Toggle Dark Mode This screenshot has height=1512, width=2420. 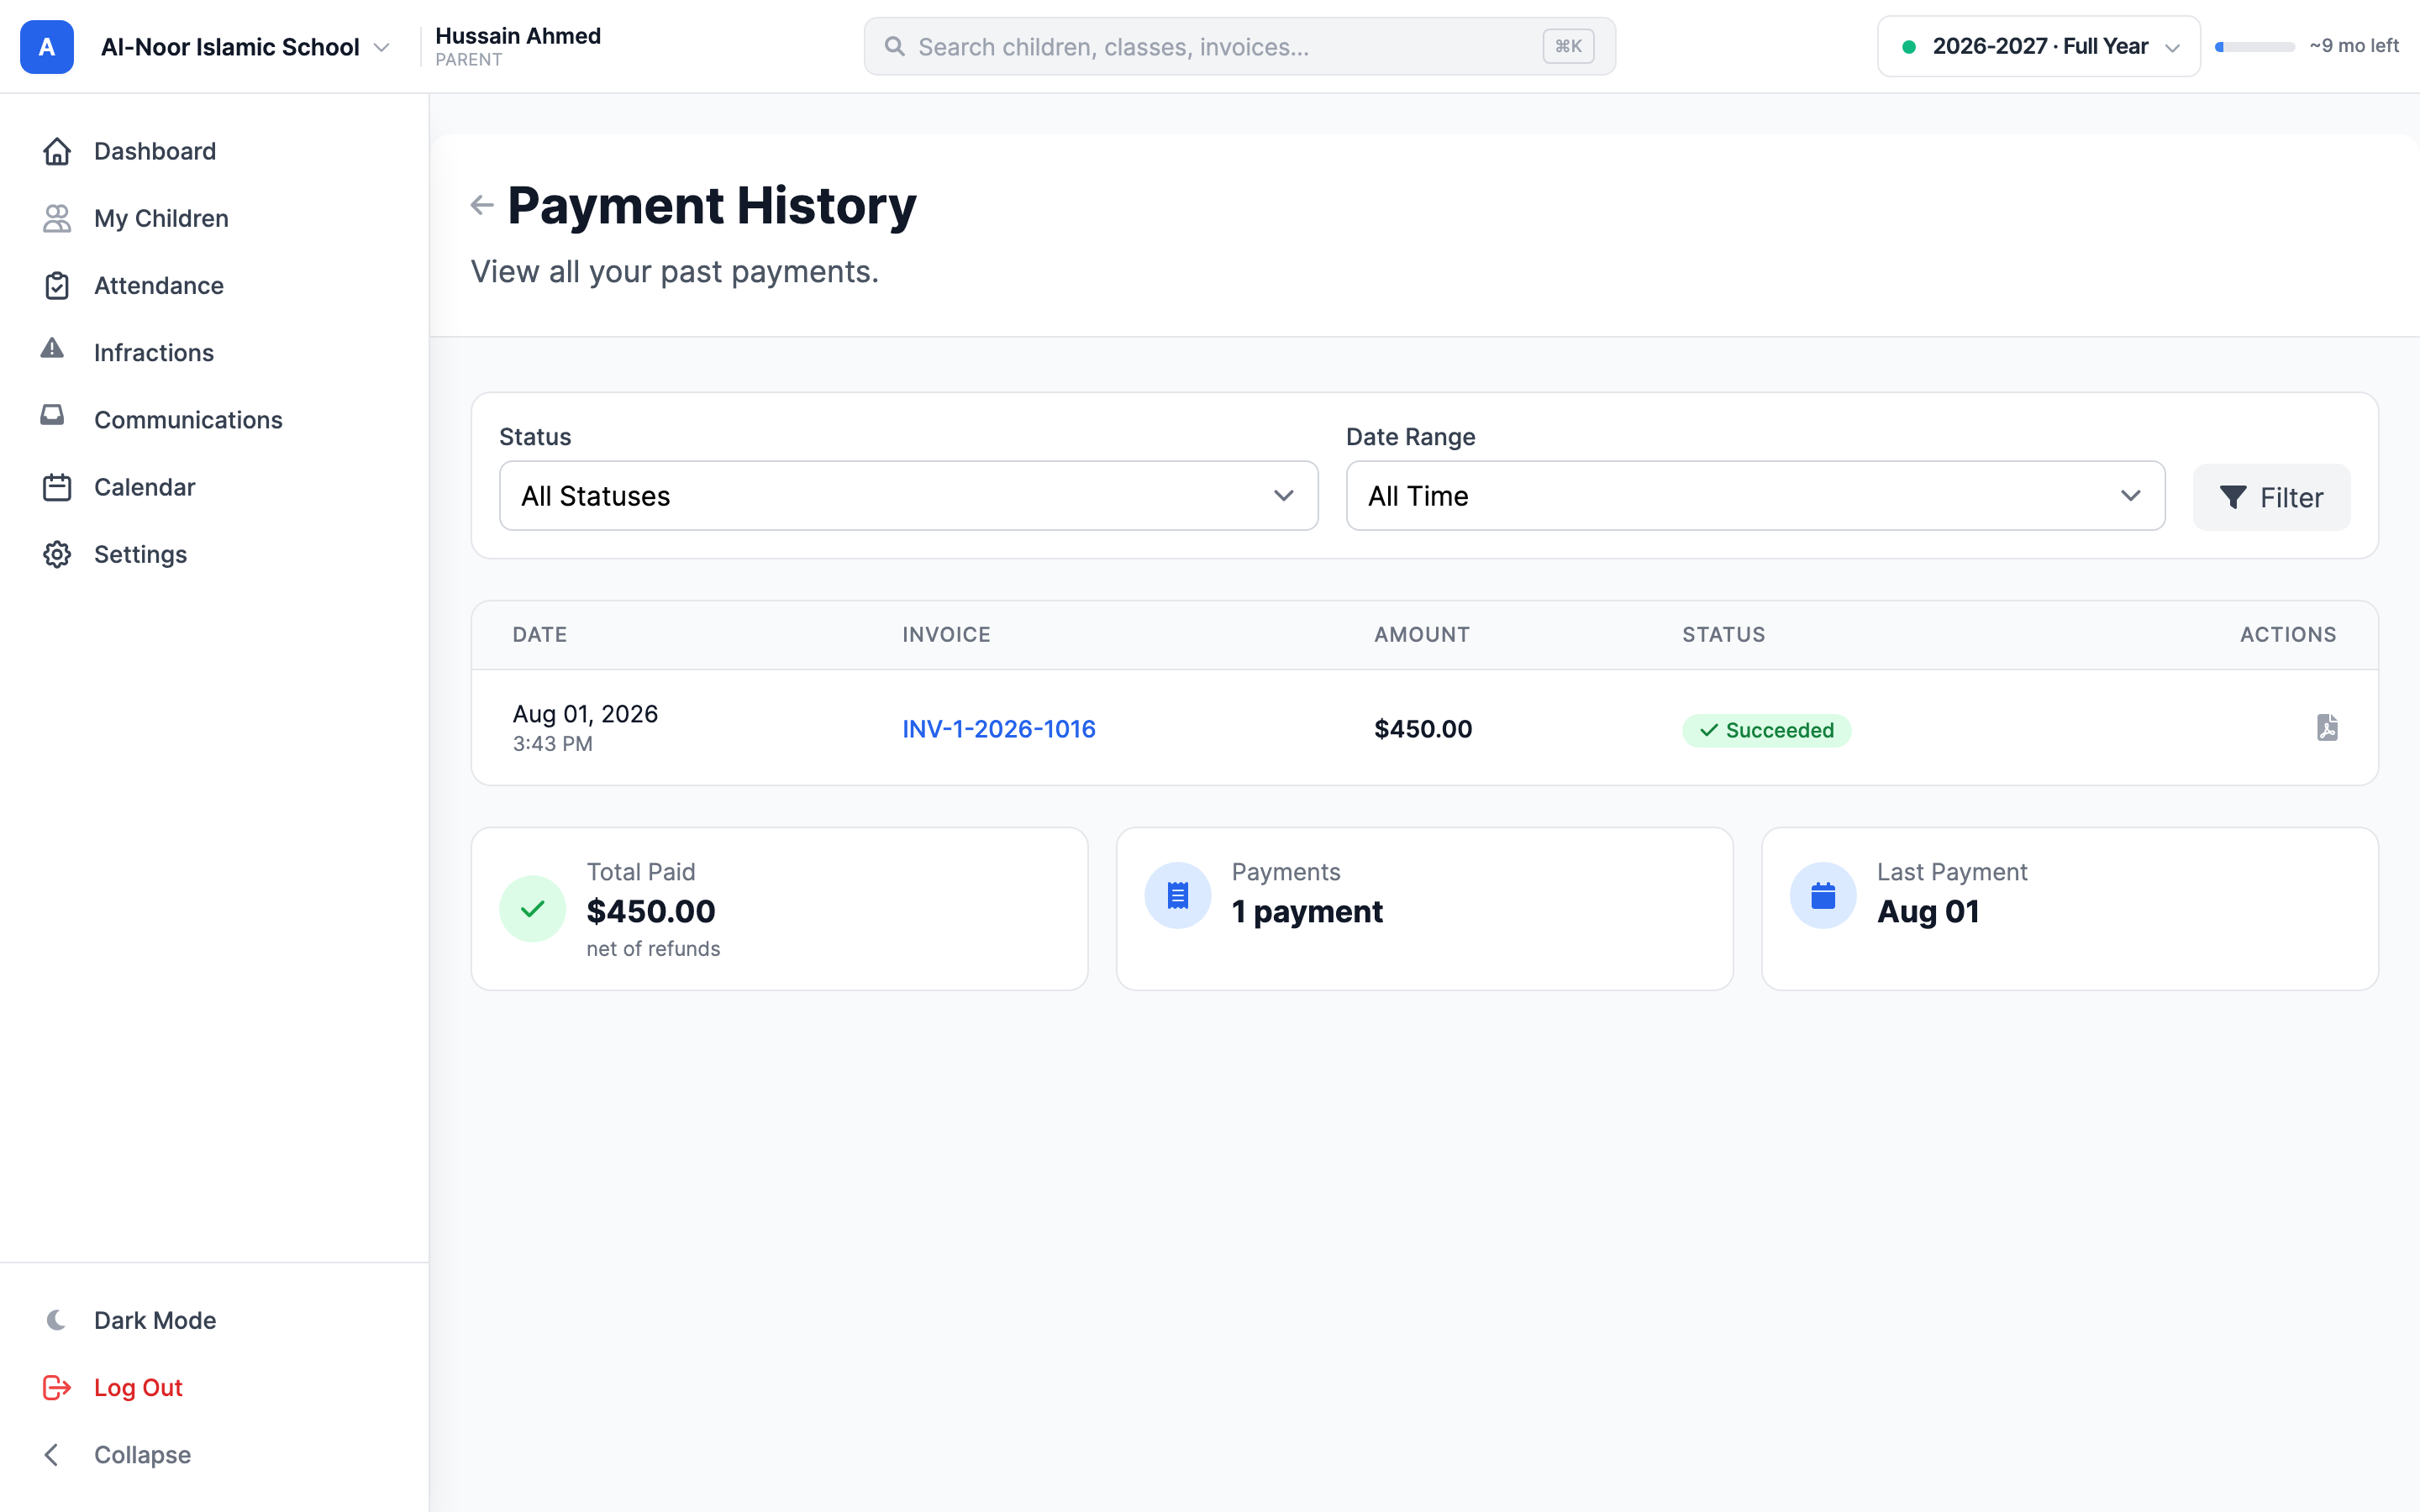[x=214, y=1320]
